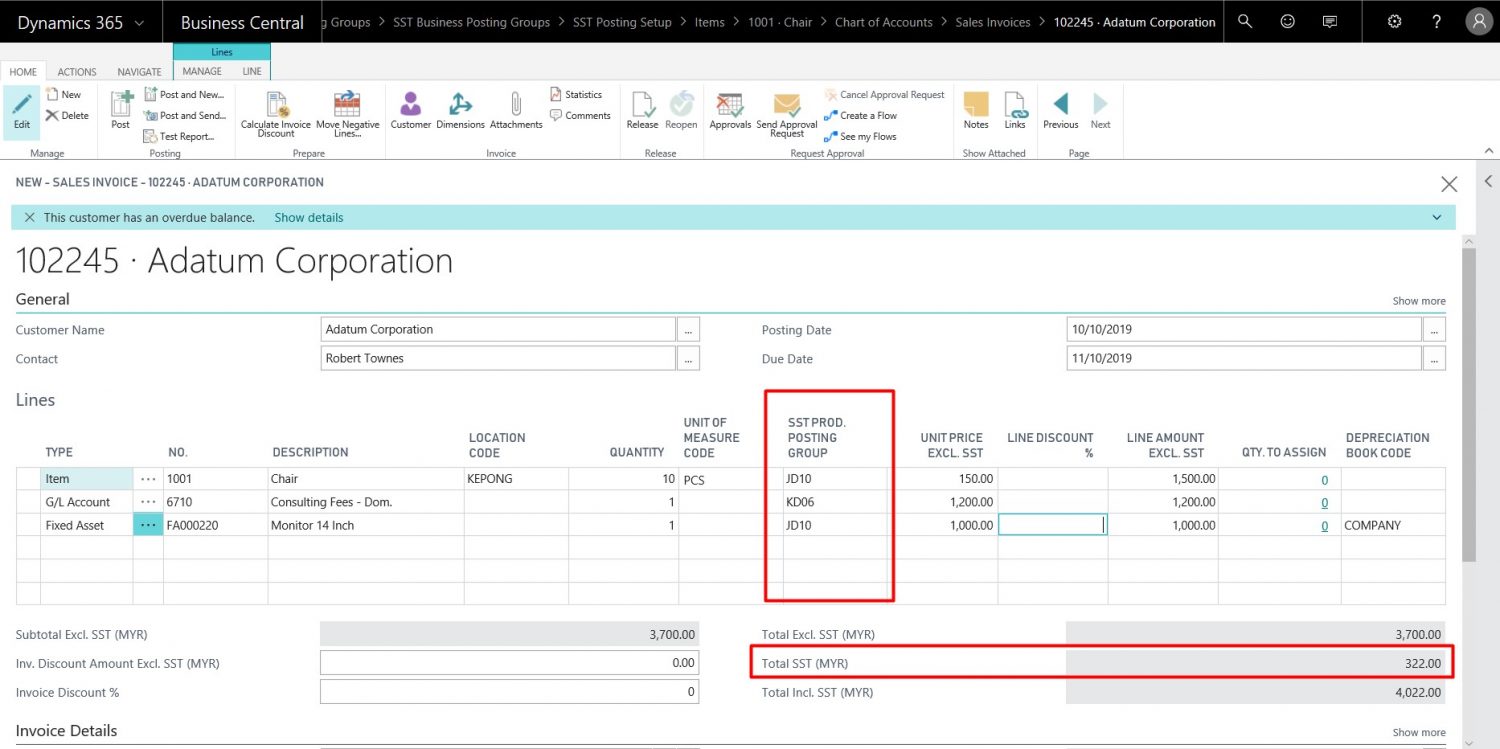Switch to the ACTIONS ribbon tab
This screenshot has height=749, width=1500.
click(x=77, y=72)
